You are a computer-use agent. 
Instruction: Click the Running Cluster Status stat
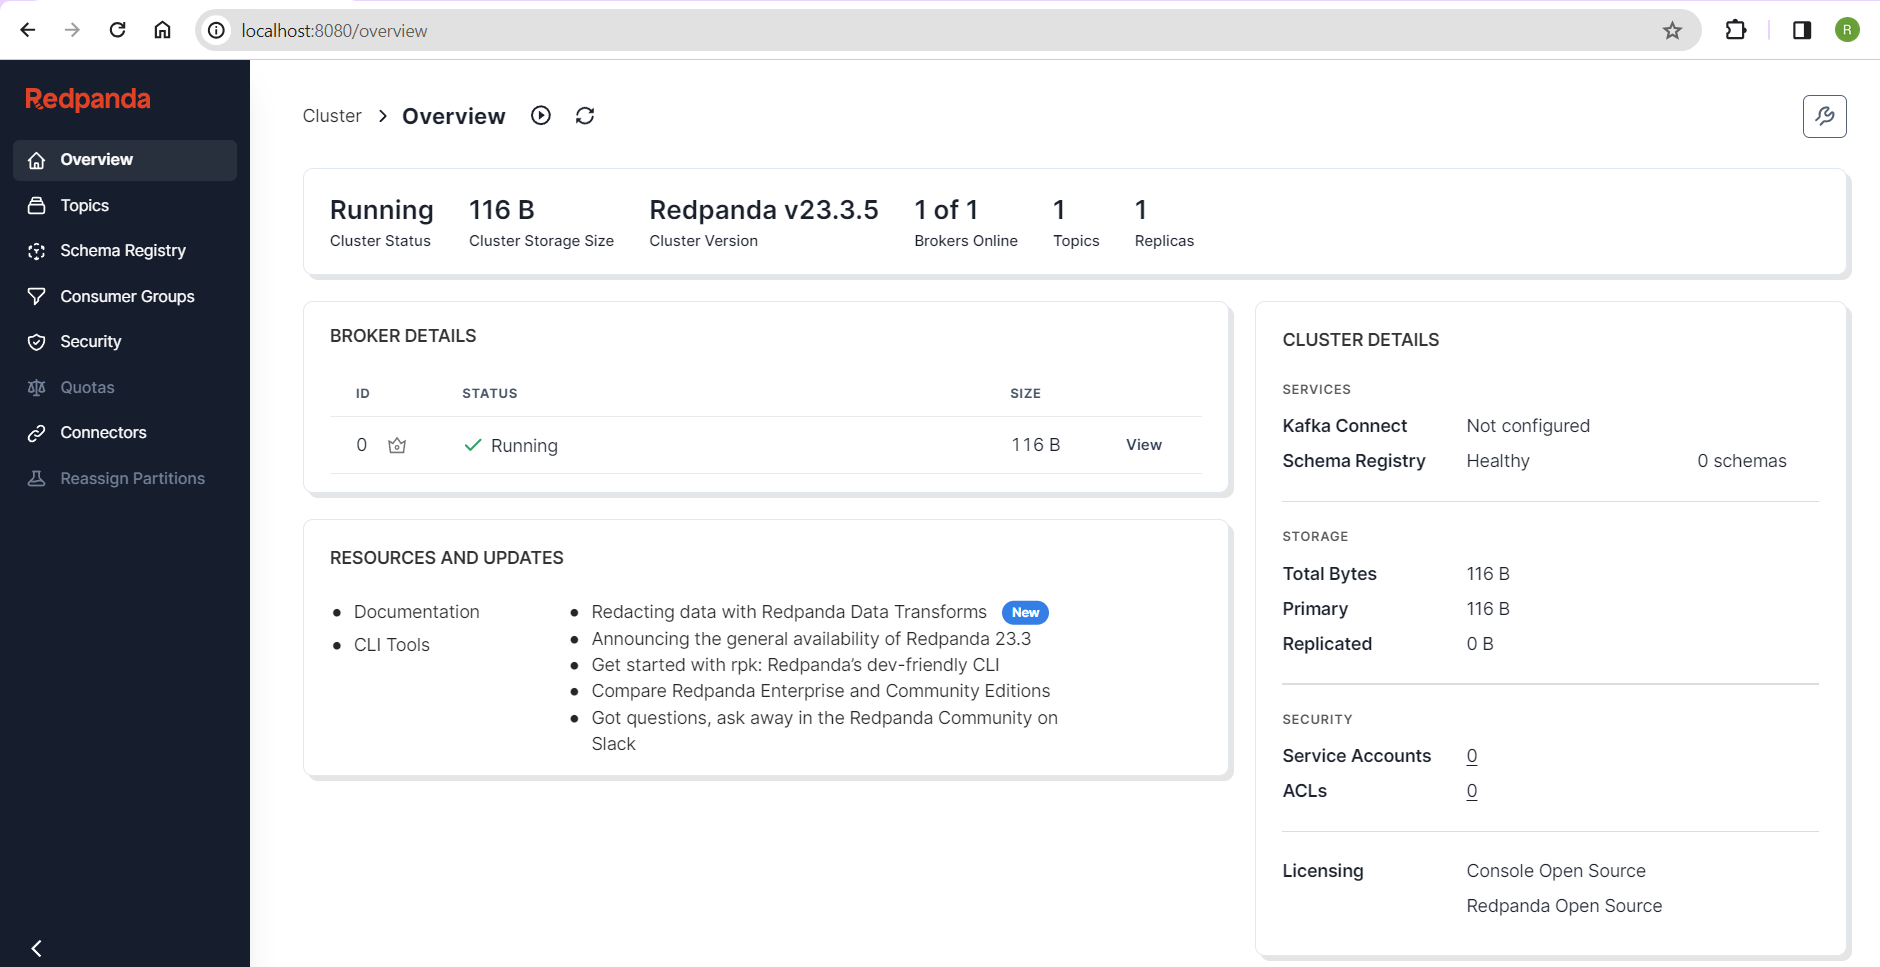tap(381, 223)
